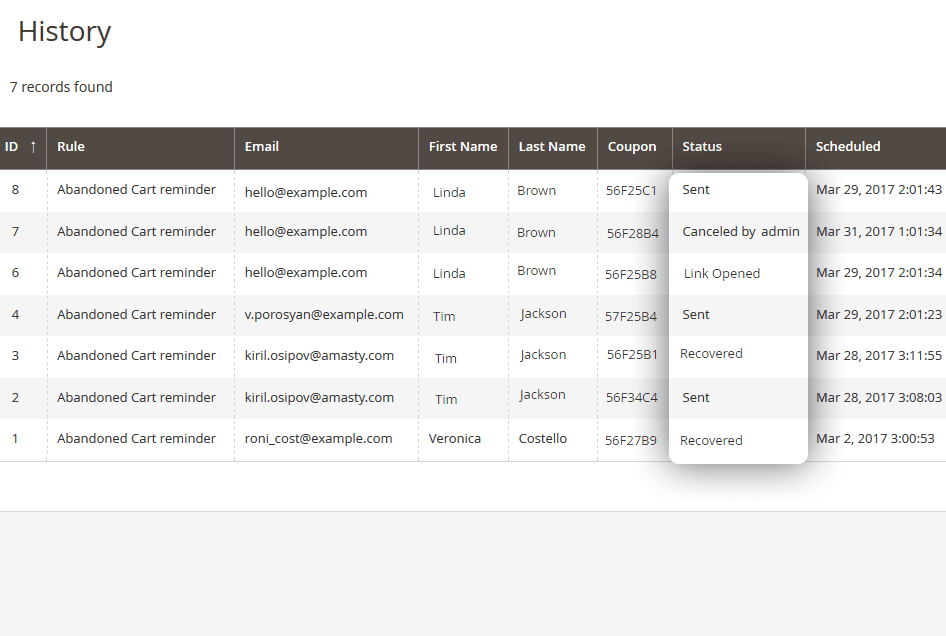Viewport: 946px width, 636px height.
Task: Click the email roni_cost@example.com
Action: coord(318,439)
